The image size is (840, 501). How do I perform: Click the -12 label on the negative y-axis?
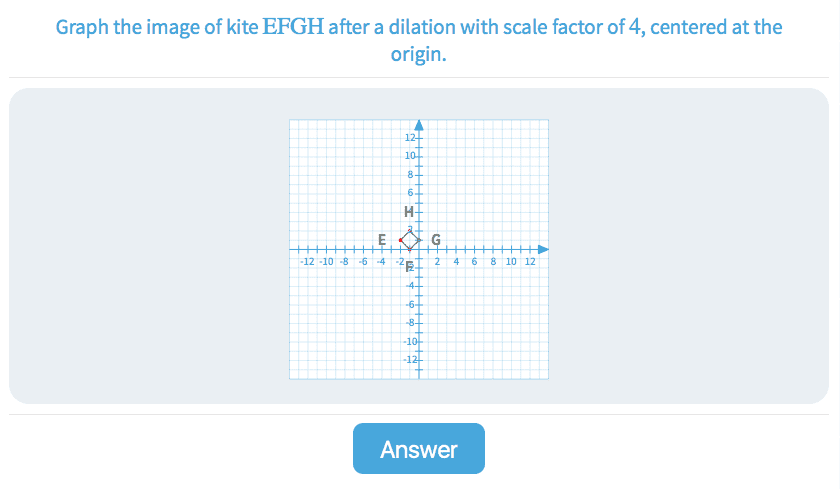[x=409, y=360]
